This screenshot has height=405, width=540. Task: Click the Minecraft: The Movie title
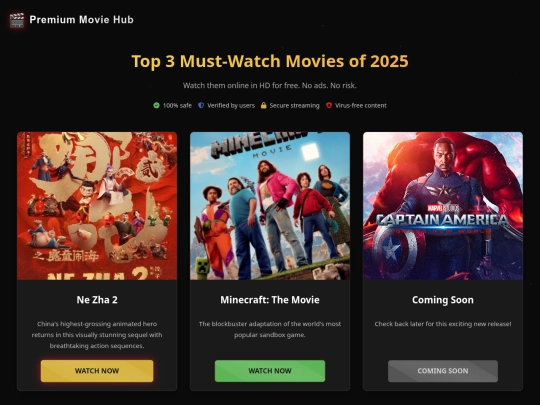click(x=270, y=300)
